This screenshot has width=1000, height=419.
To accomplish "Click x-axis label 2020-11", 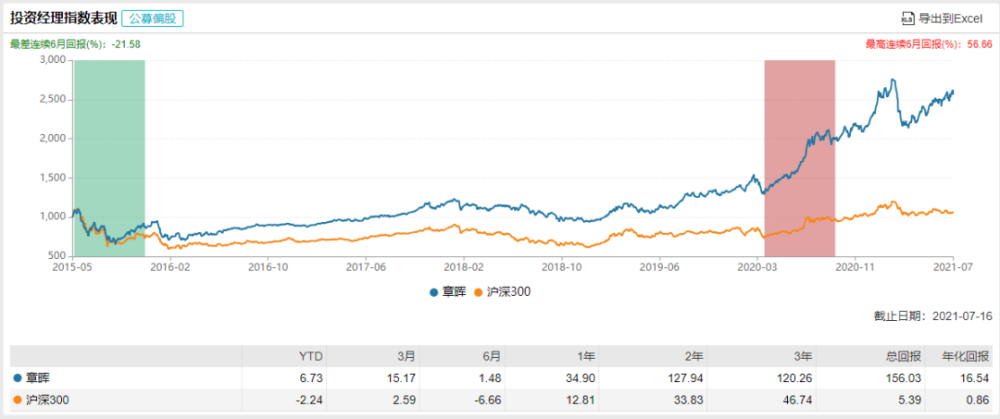I will [x=855, y=265].
